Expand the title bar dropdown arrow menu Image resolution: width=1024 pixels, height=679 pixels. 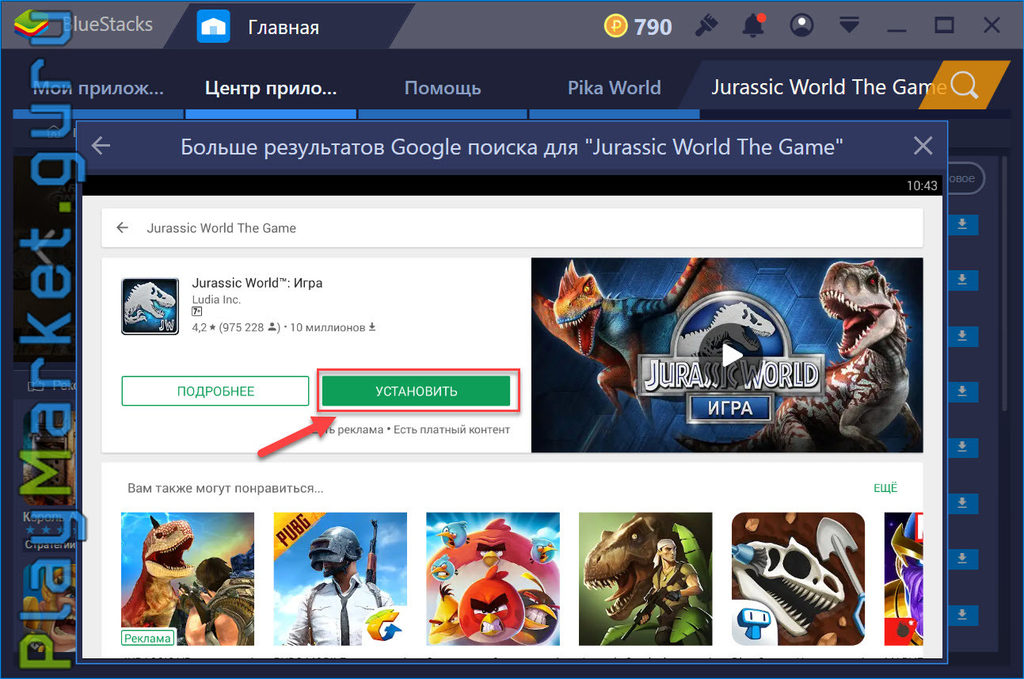849,26
